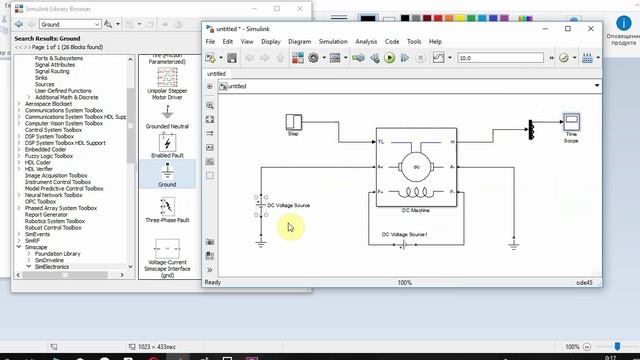Expand the Aerospace Blockset tree node
The image size is (640, 360).
pyautogui.click(x=19, y=104)
